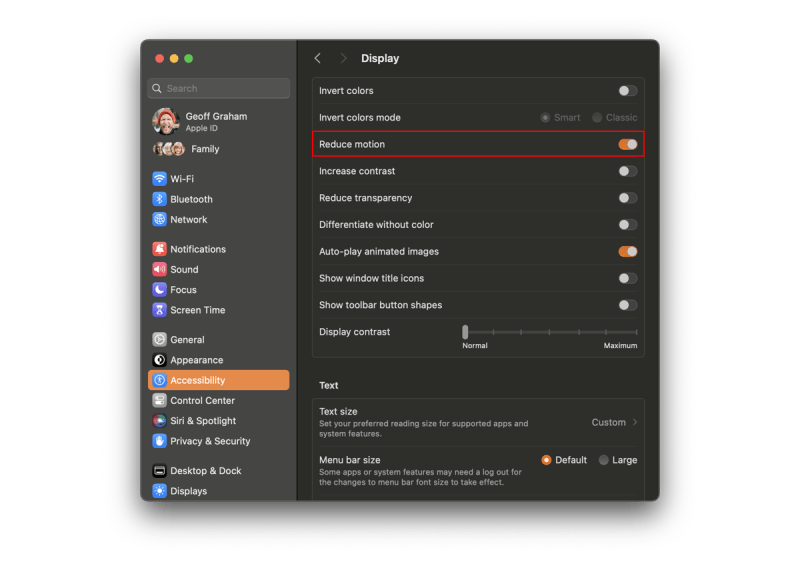Open Text size Custom chevron
The image size is (800, 564).
point(635,422)
